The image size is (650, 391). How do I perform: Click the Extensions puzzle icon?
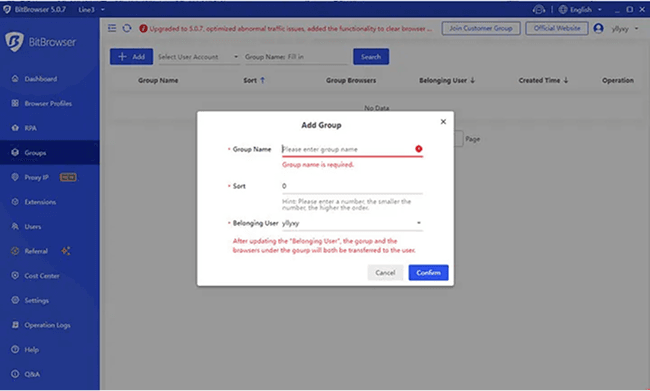pos(15,202)
